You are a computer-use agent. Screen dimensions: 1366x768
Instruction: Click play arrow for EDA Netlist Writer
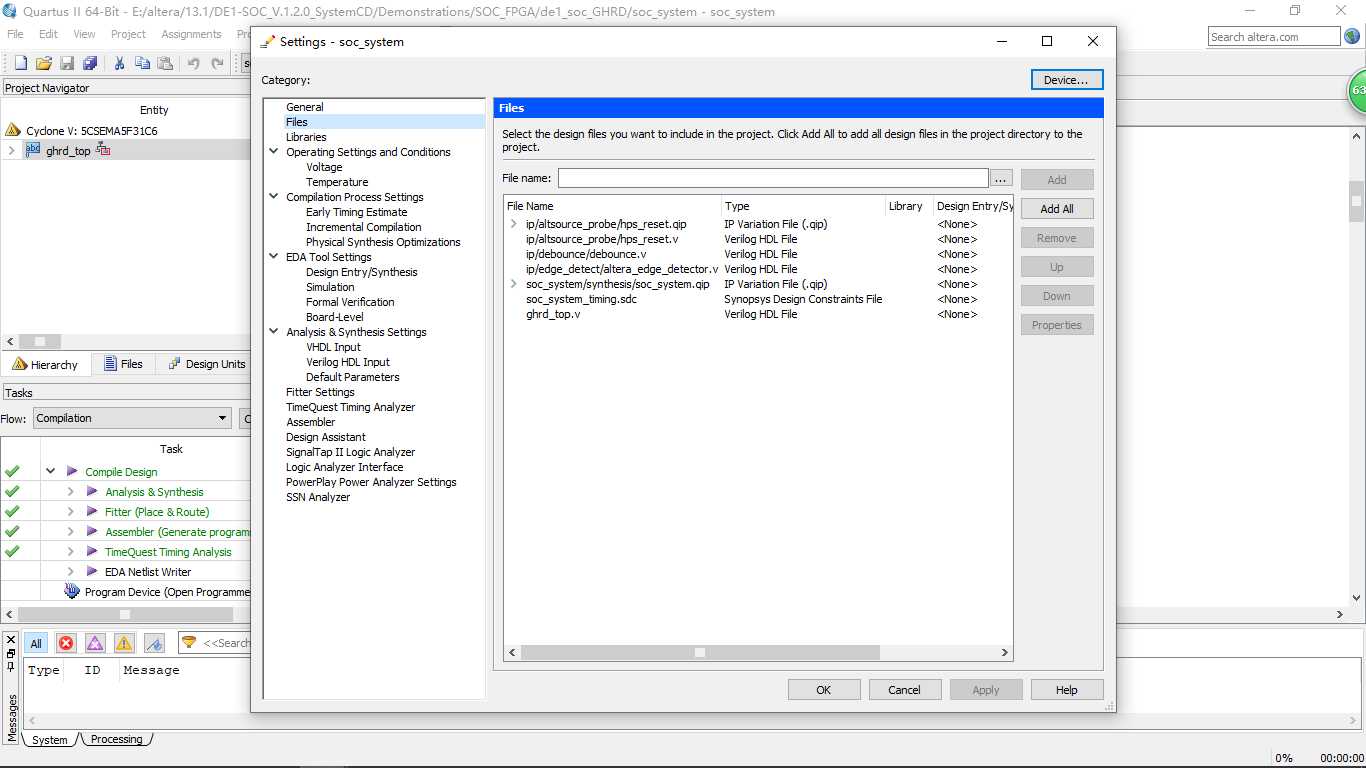[92, 571]
